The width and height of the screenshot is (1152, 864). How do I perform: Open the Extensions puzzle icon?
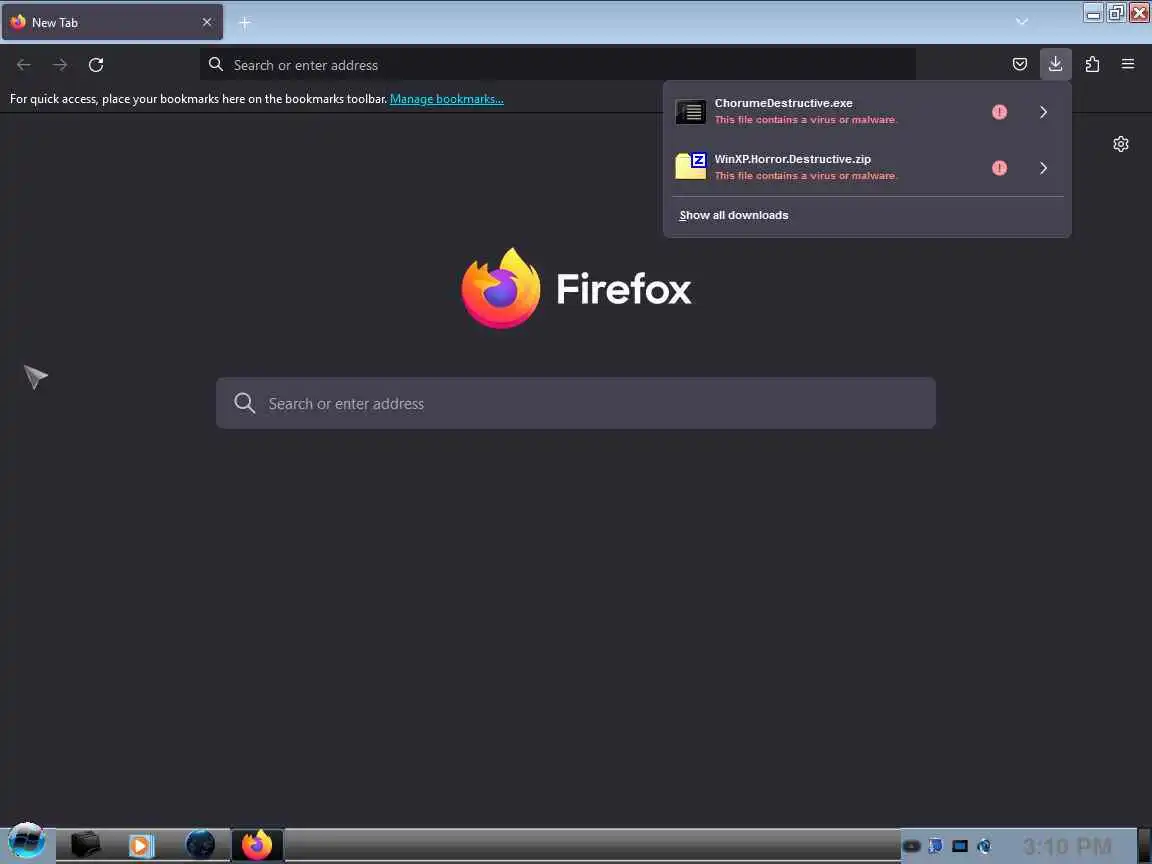tap(1092, 65)
